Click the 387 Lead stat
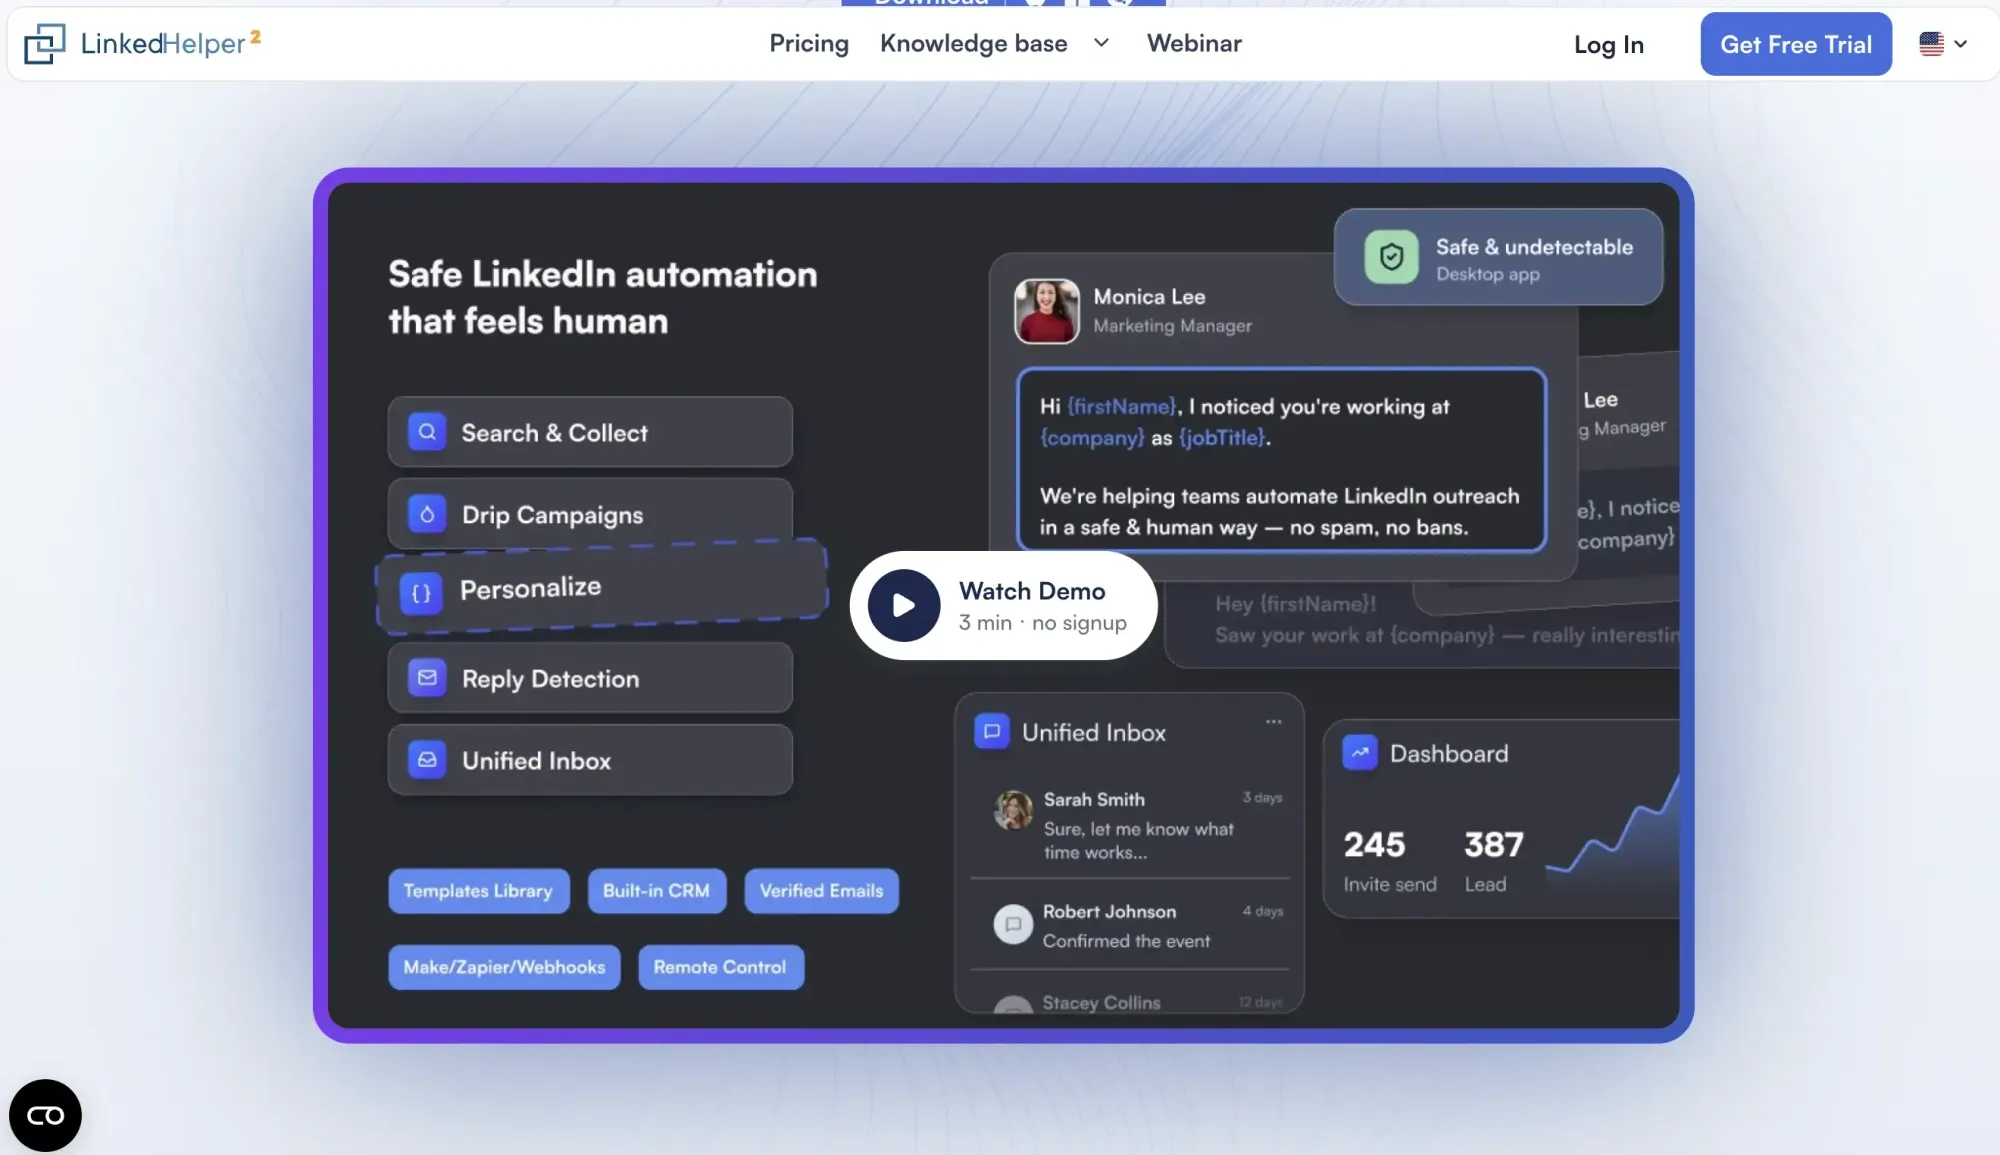Image resolution: width=2000 pixels, height=1155 pixels. tap(1494, 860)
